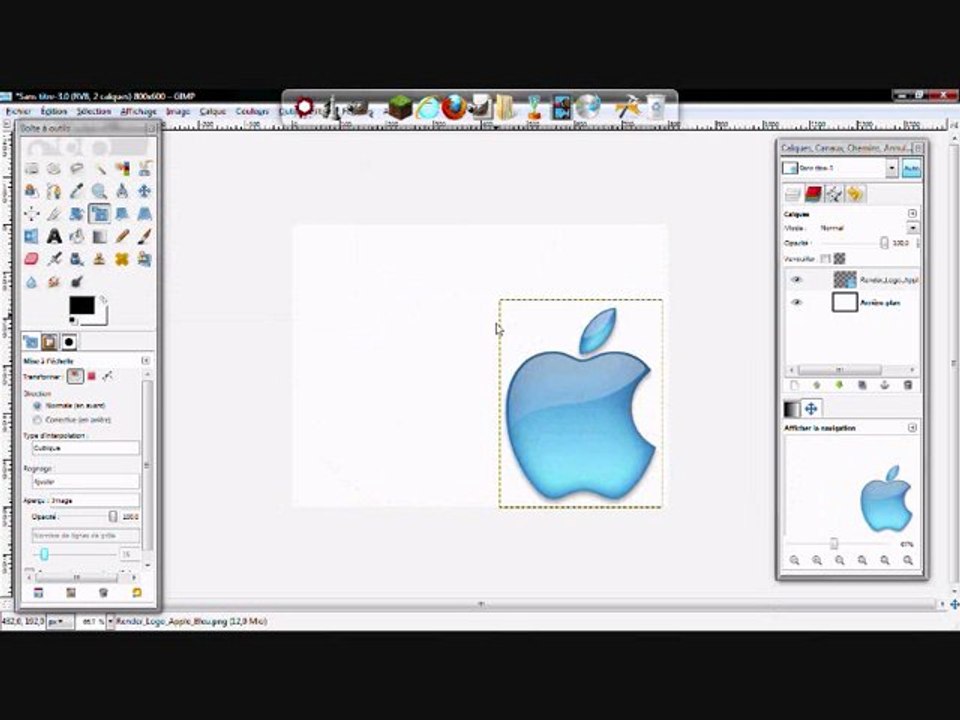Select the Alignment tool
The width and height of the screenshot is (960, 720).
[x=31, y=214]
